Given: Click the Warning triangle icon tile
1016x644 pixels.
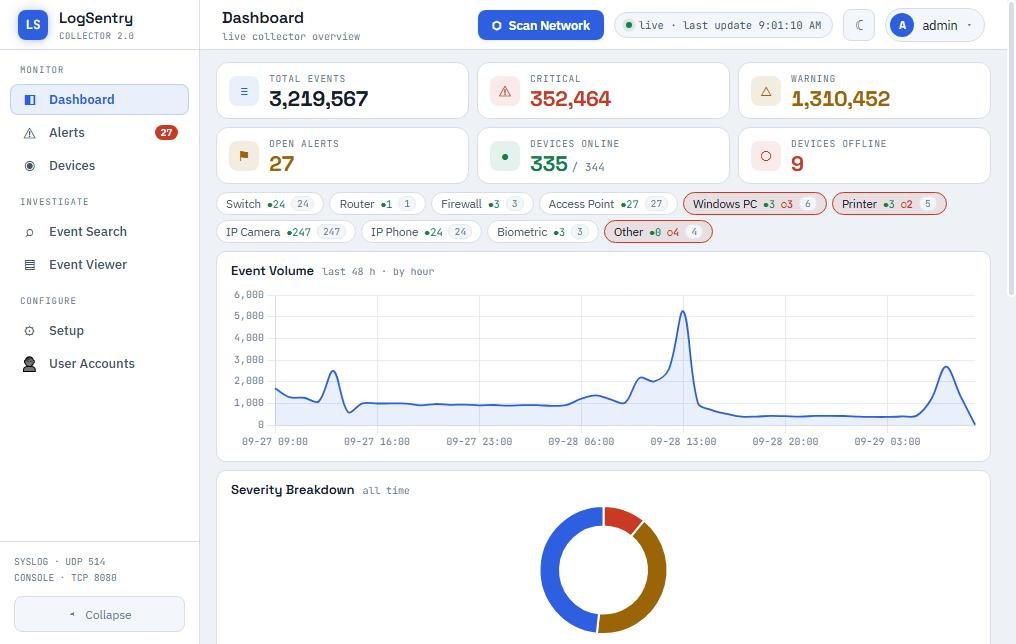Looking at the screenshot, I should click(766, 91).
